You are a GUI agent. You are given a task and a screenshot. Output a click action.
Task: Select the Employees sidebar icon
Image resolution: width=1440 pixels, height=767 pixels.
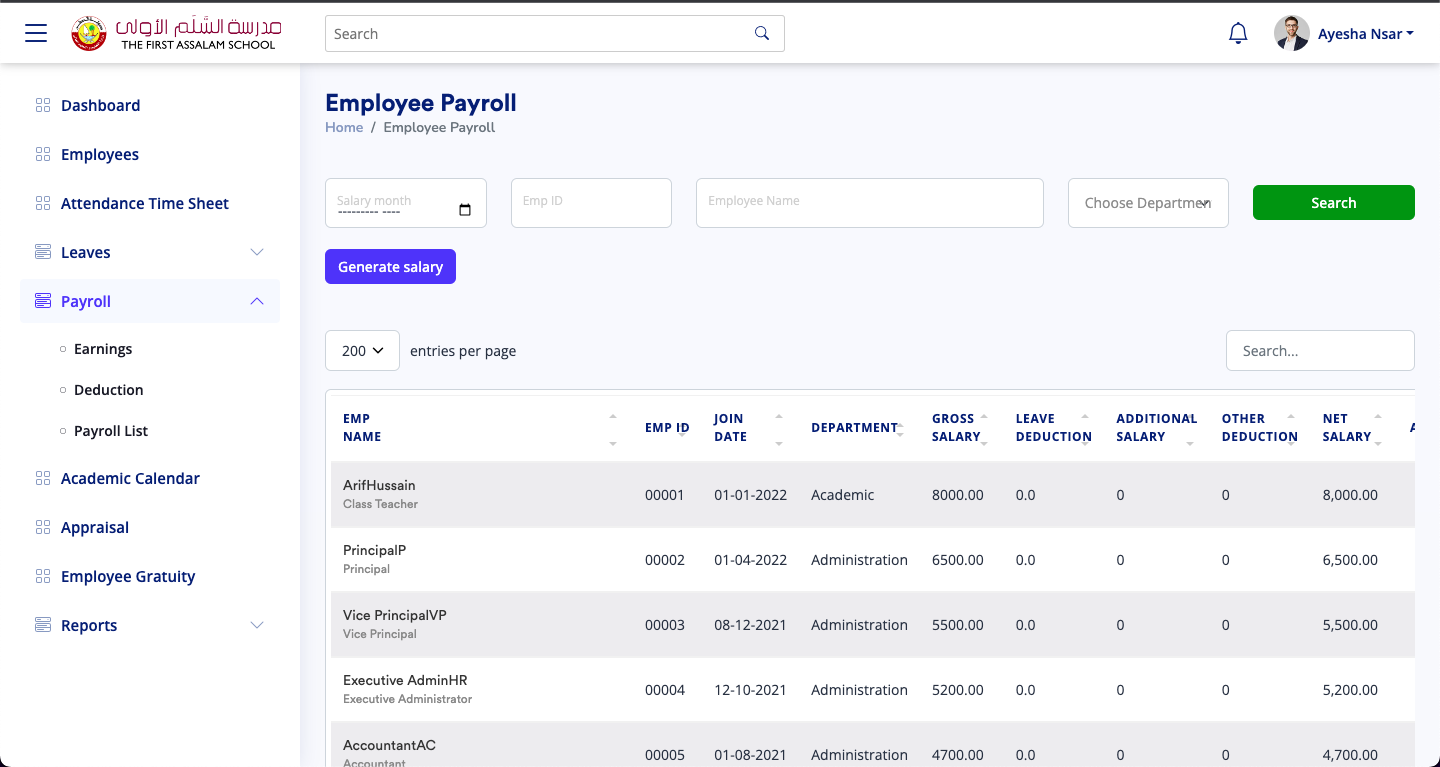pos(43,153)
